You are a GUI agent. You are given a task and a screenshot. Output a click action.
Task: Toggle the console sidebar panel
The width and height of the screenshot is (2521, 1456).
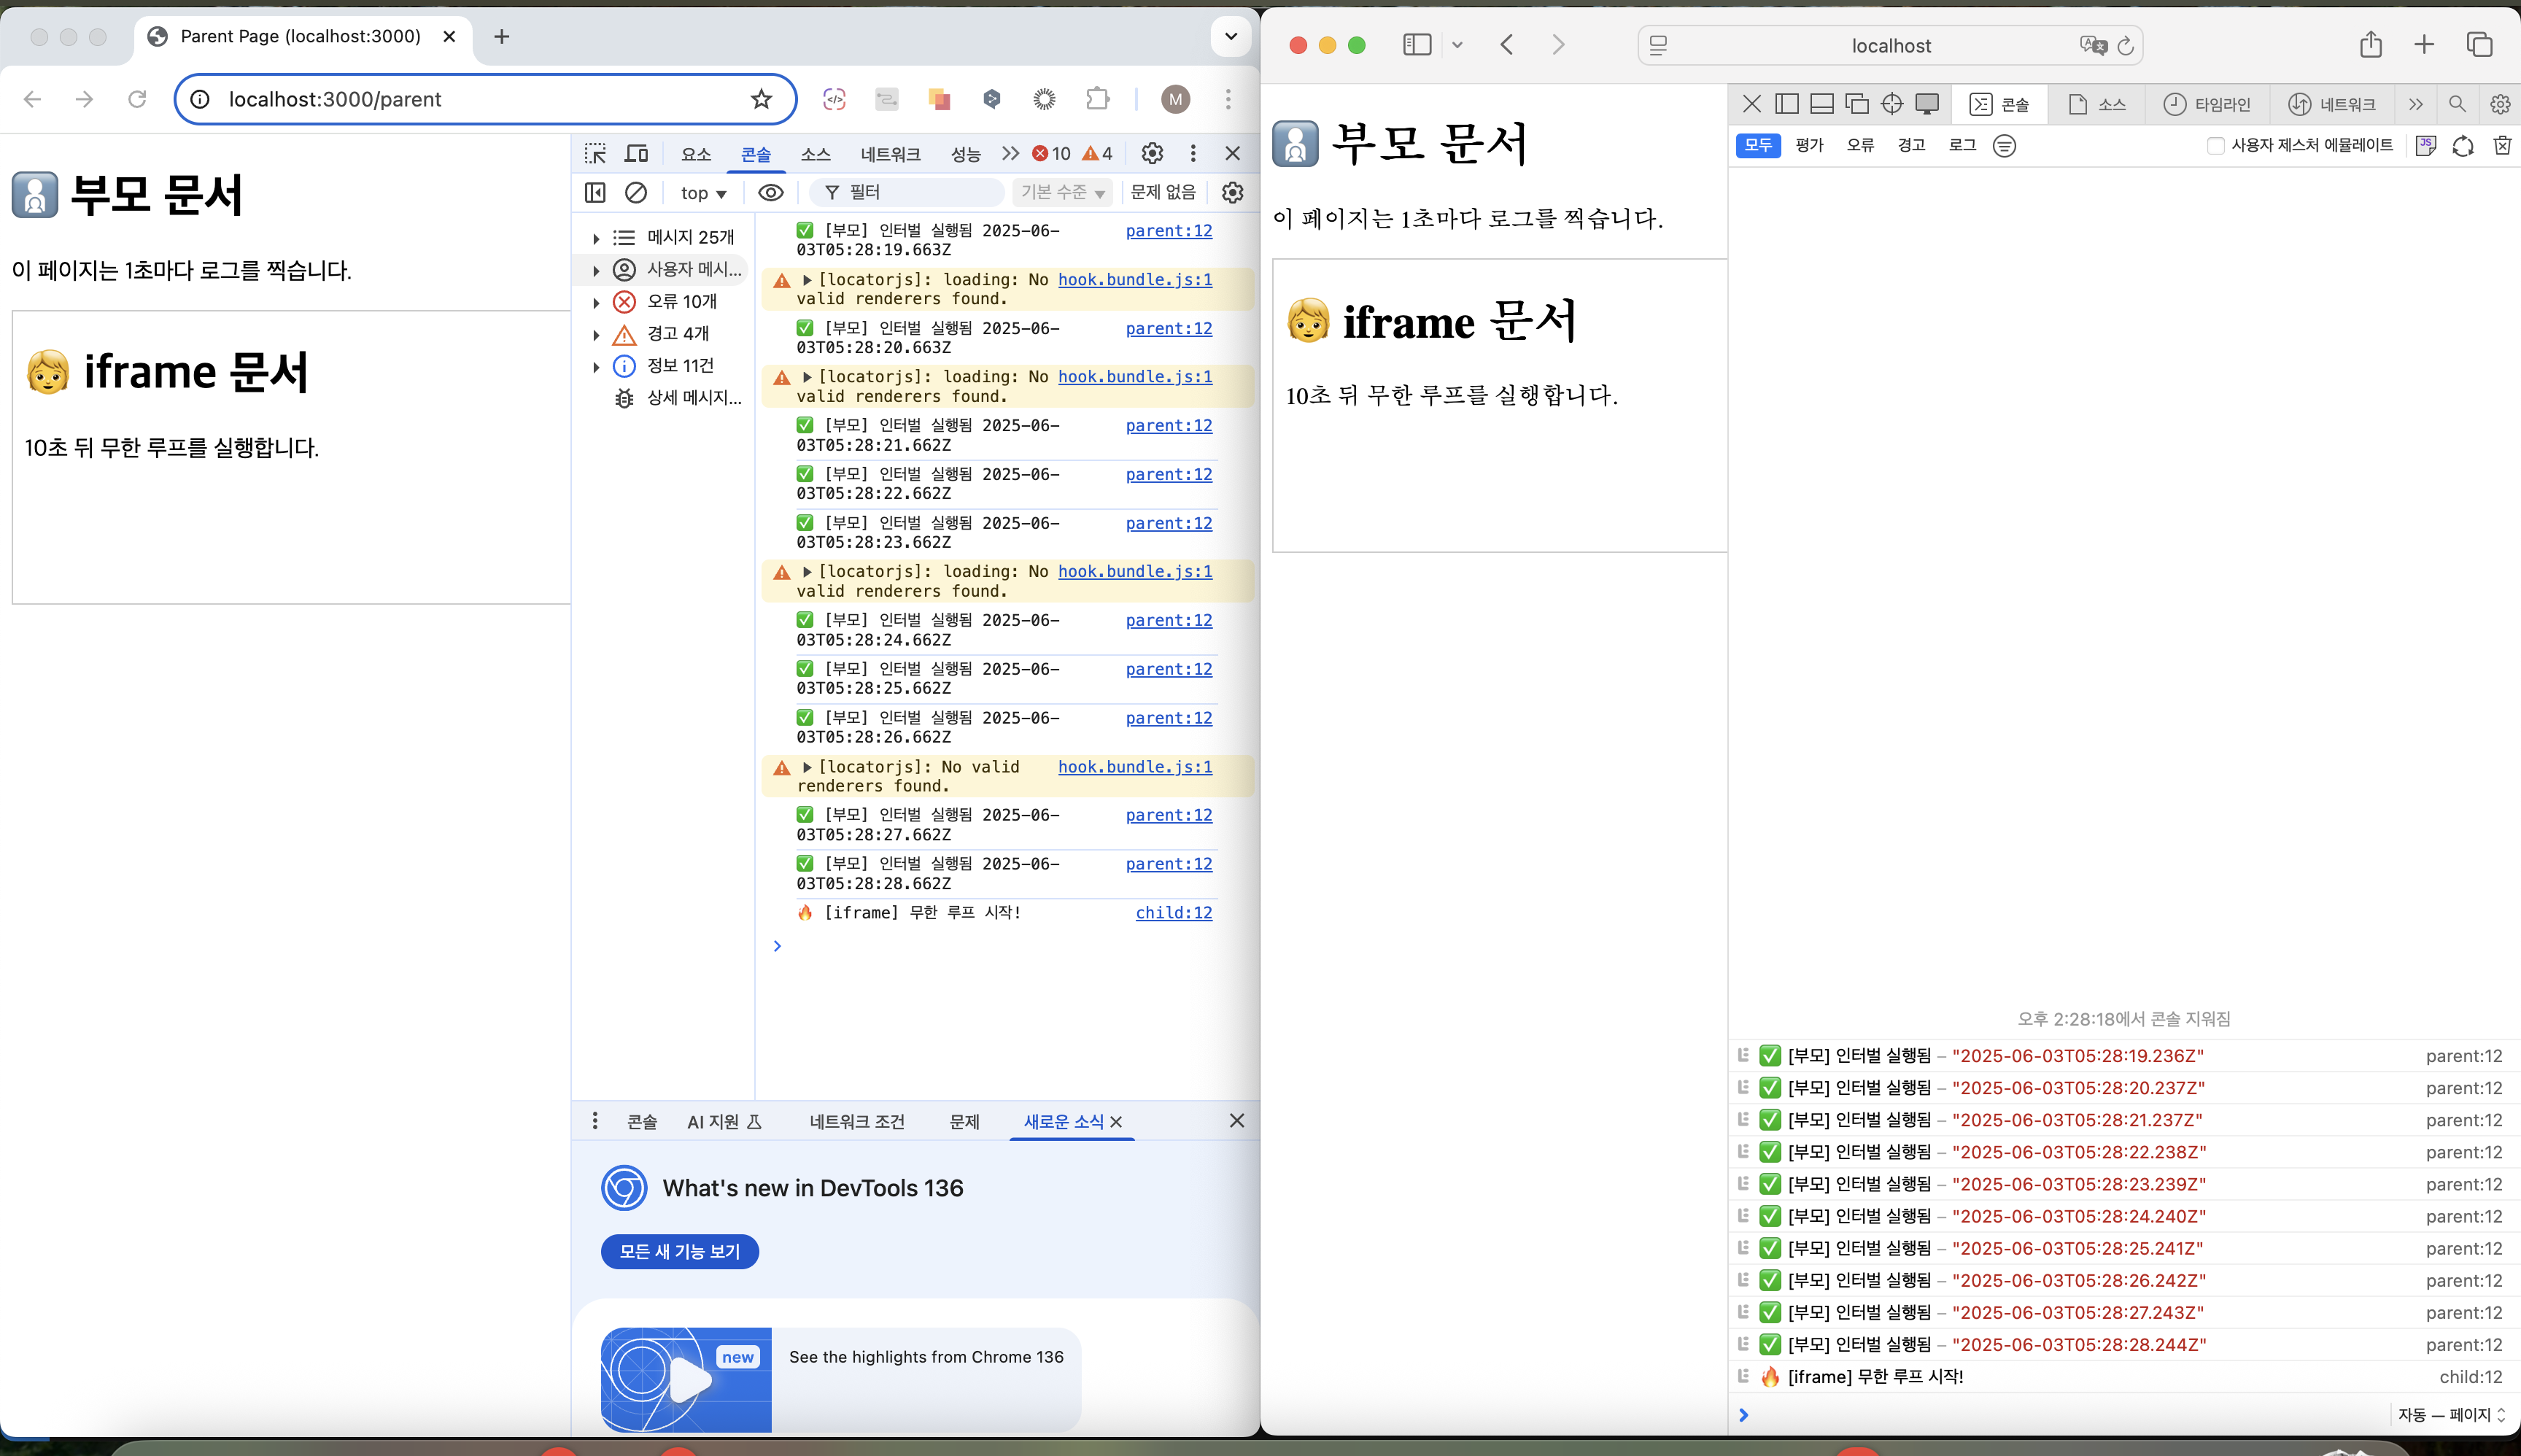595,192
